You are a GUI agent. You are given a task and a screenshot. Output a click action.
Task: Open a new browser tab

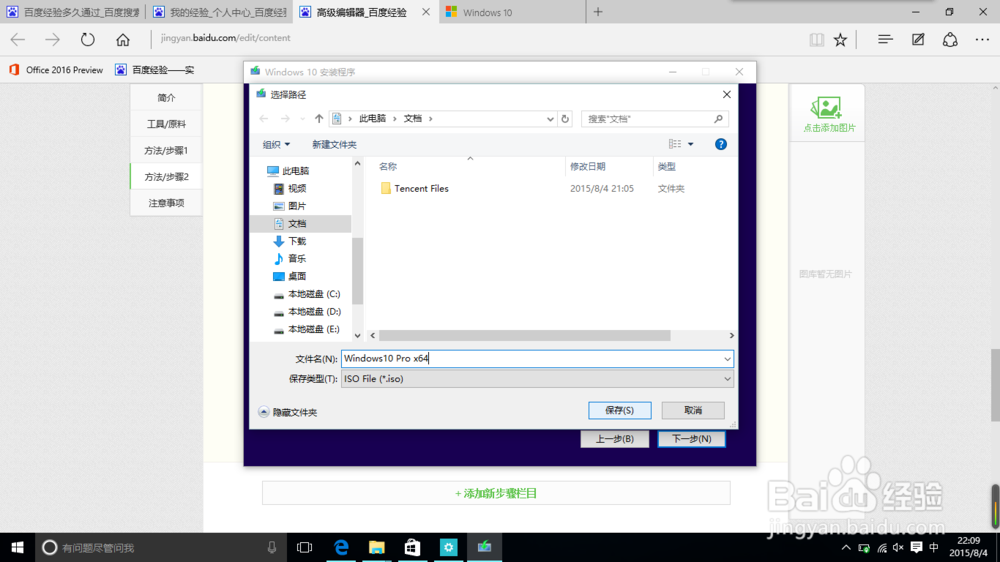[x=598, y=12]
